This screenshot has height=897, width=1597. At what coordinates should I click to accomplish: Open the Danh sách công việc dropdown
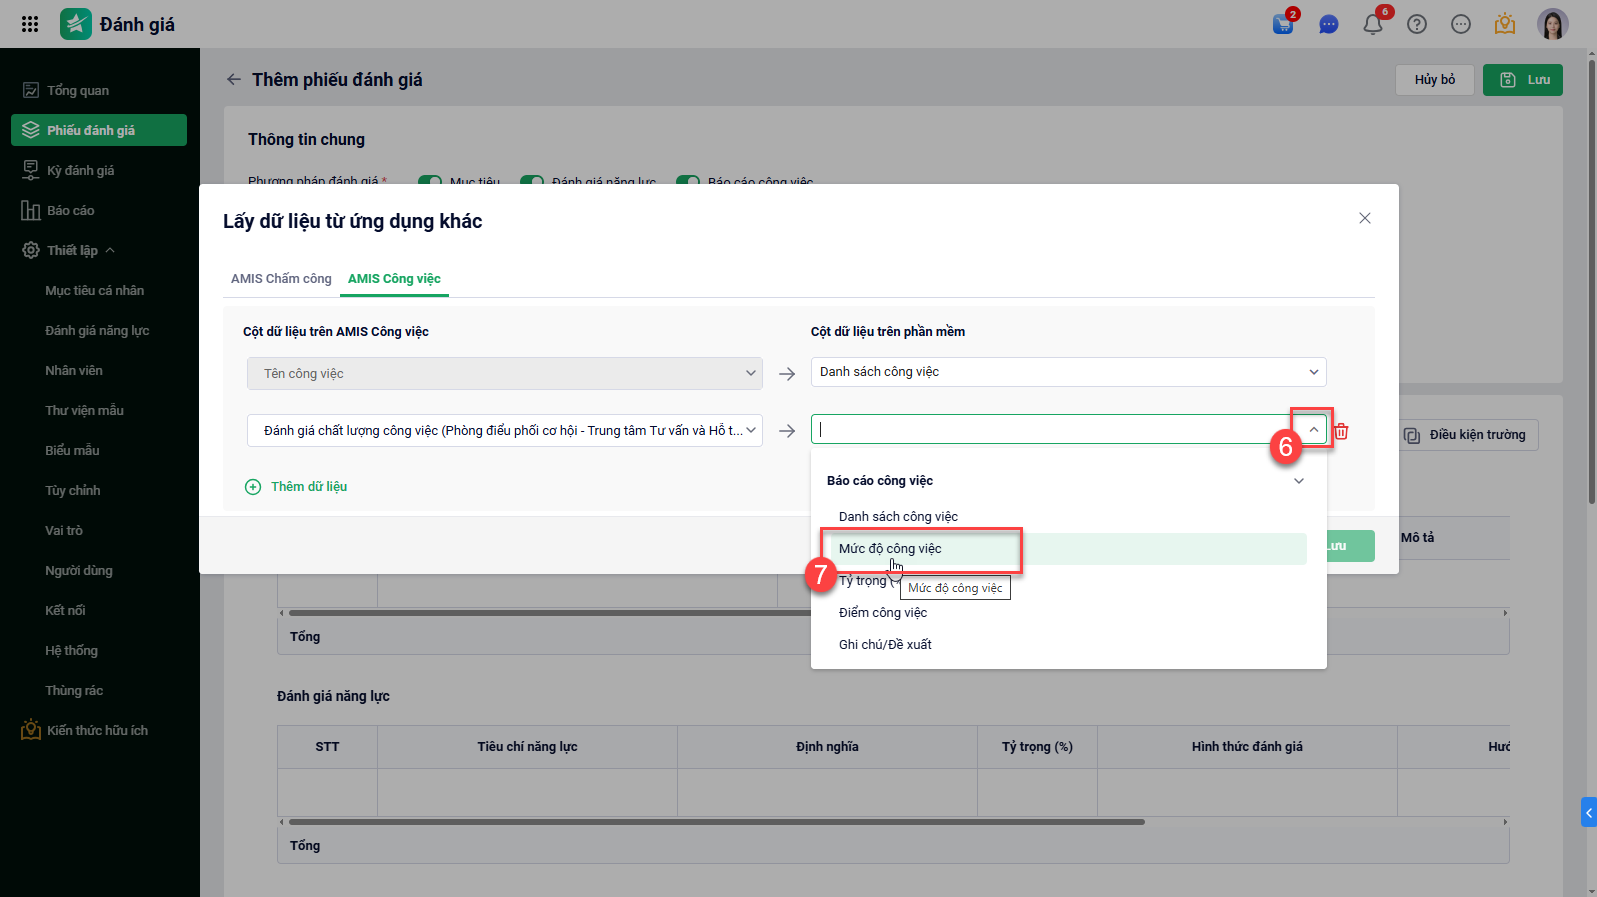[1067, 372]
